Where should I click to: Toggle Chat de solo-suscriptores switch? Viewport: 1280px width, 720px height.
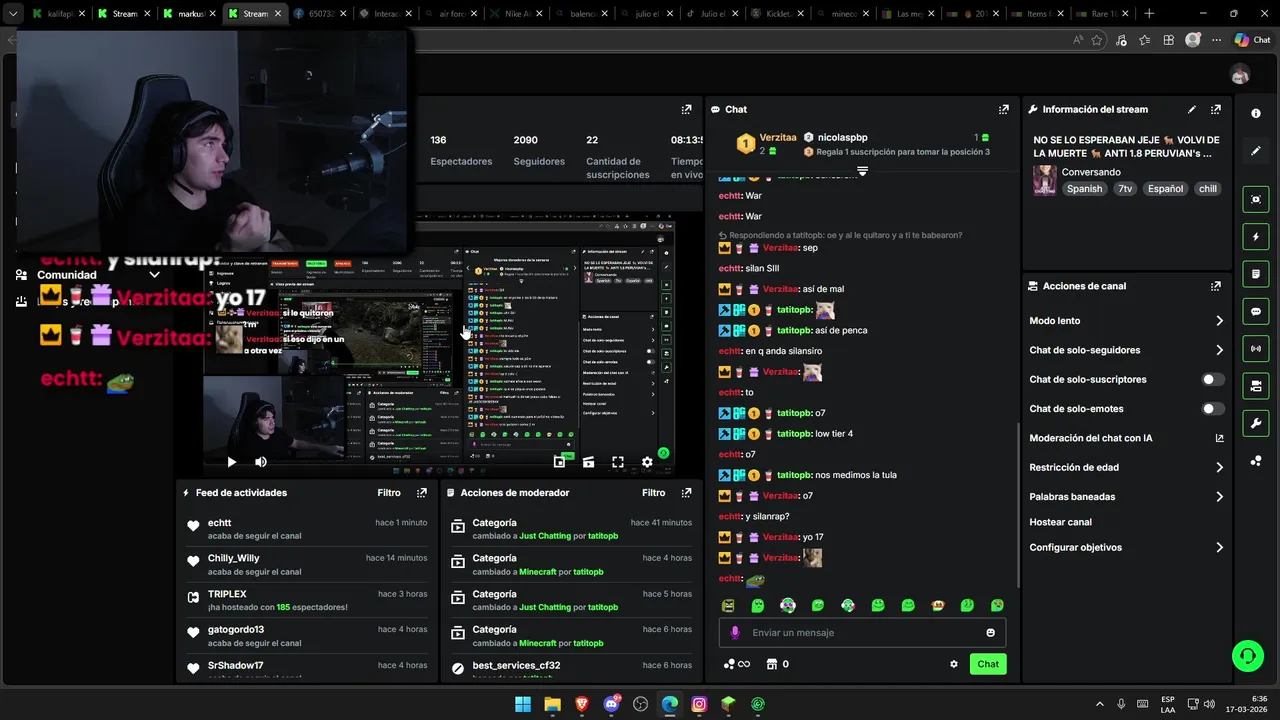[1213, 380]
